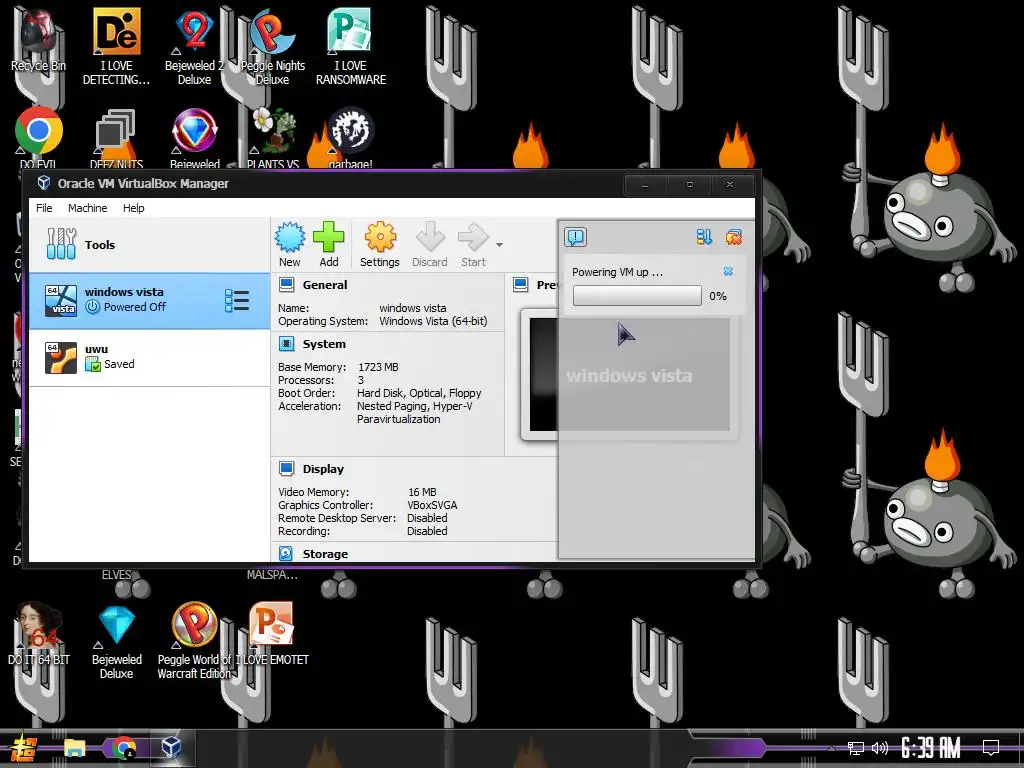Click the Powering VM up progress bar
Image resolution: width=1024 pixels, height=768 pixels.
click(637, 296)
